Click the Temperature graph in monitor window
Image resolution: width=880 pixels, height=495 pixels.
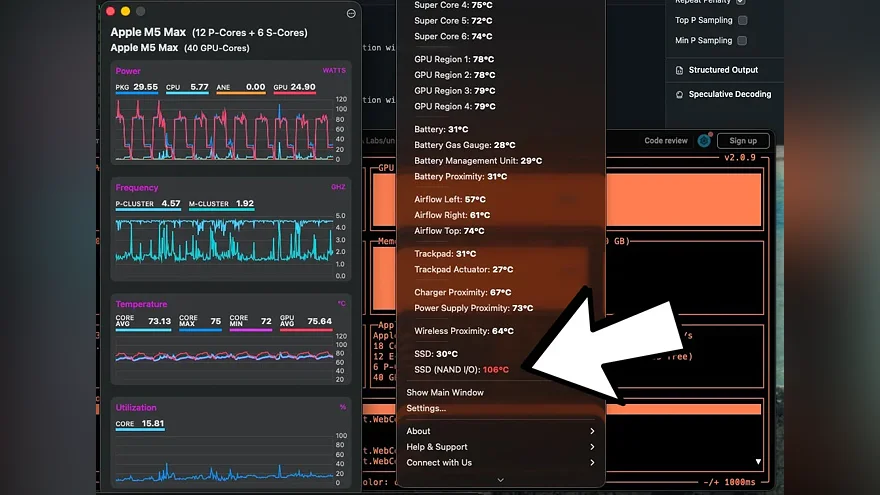[224, 357]
